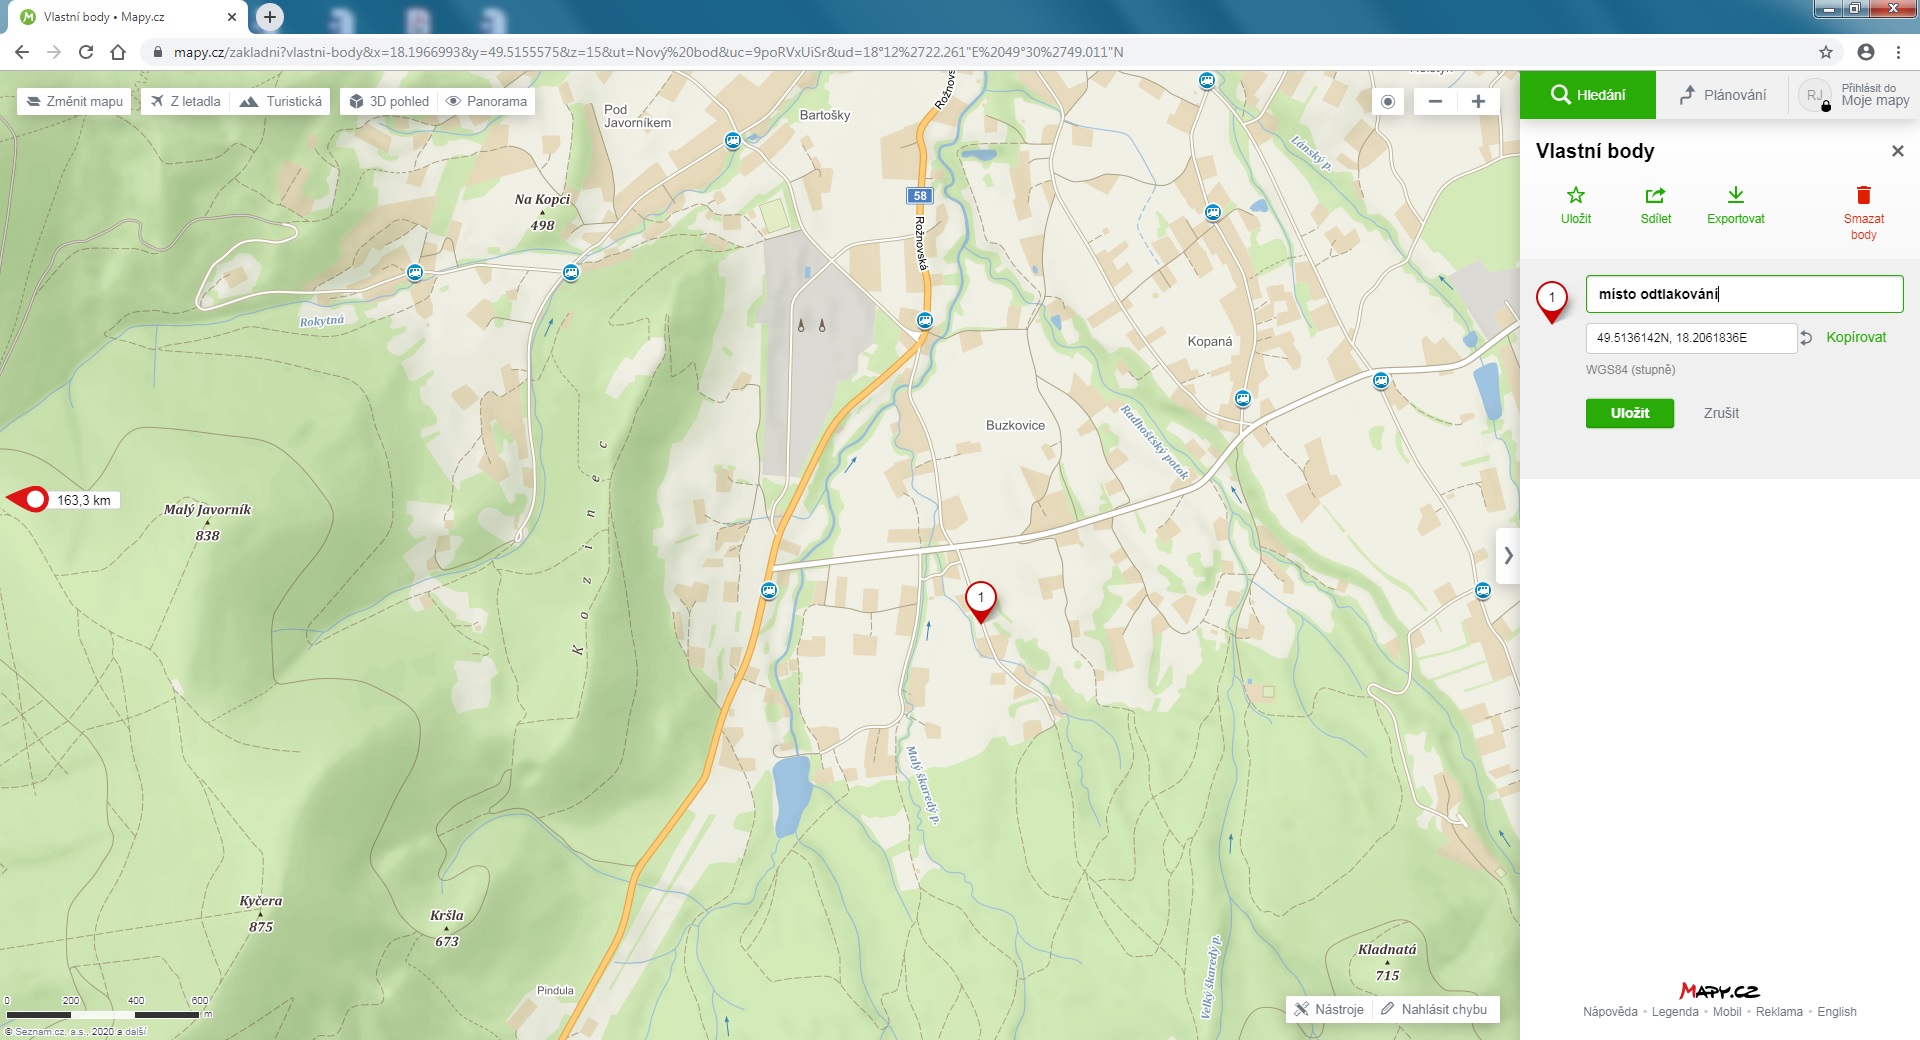
Task: Click the green Uložit button
Action: 1629,413
